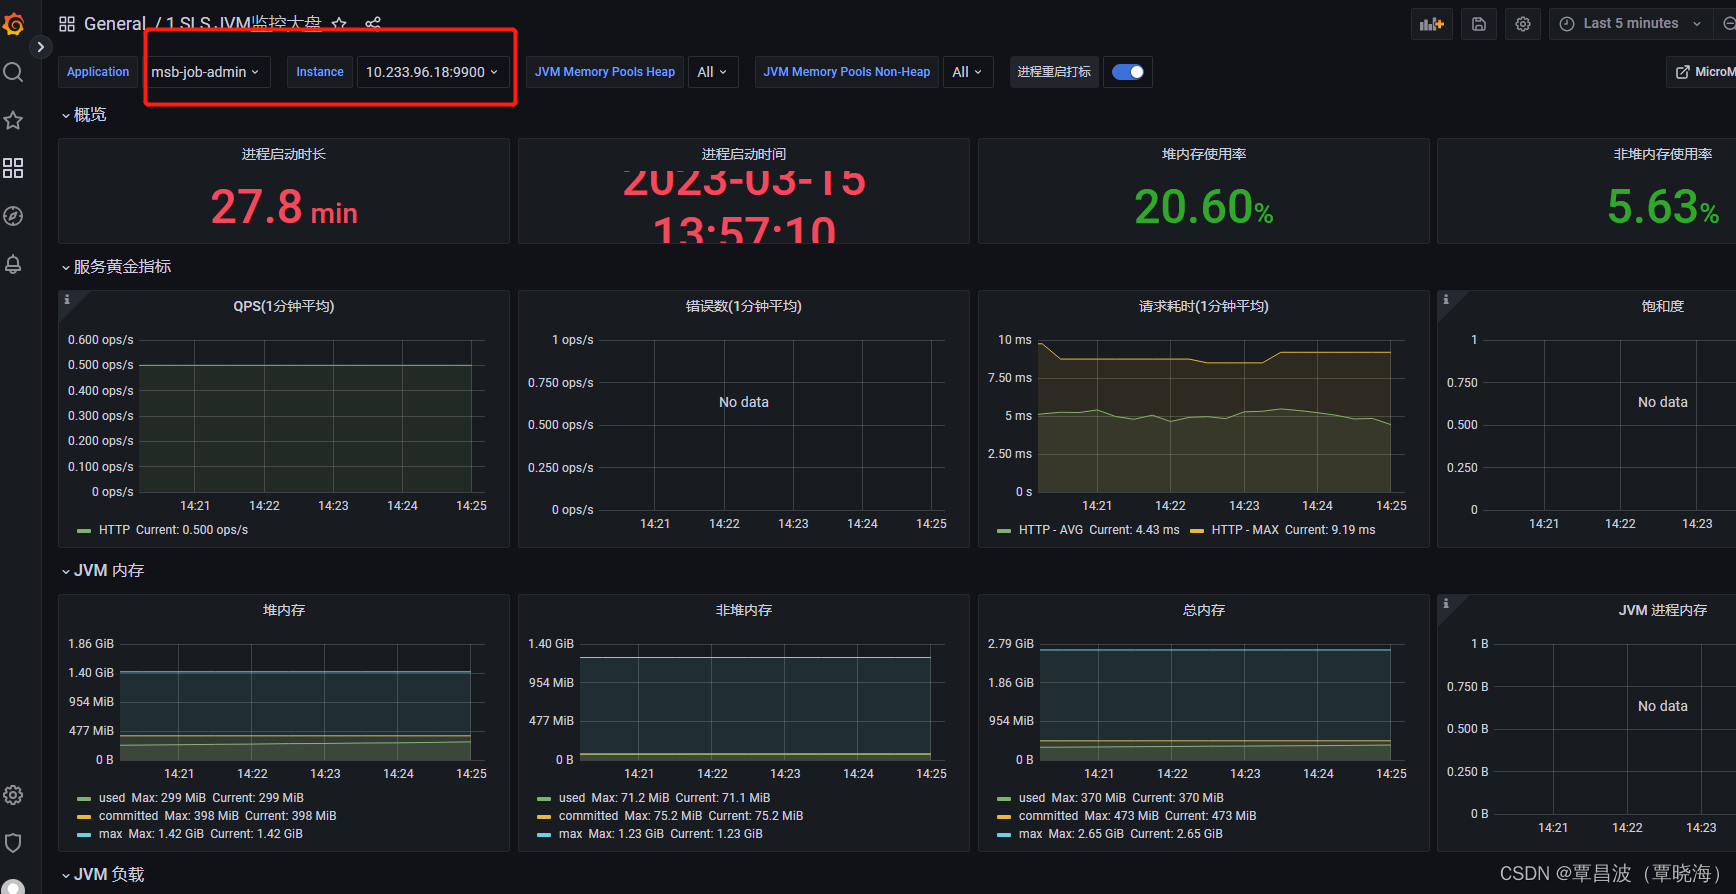This screenshot has width=1736, height=894.
Task: Open dashboard settings gear in toolbar
Action: (x=1523, y=24)
